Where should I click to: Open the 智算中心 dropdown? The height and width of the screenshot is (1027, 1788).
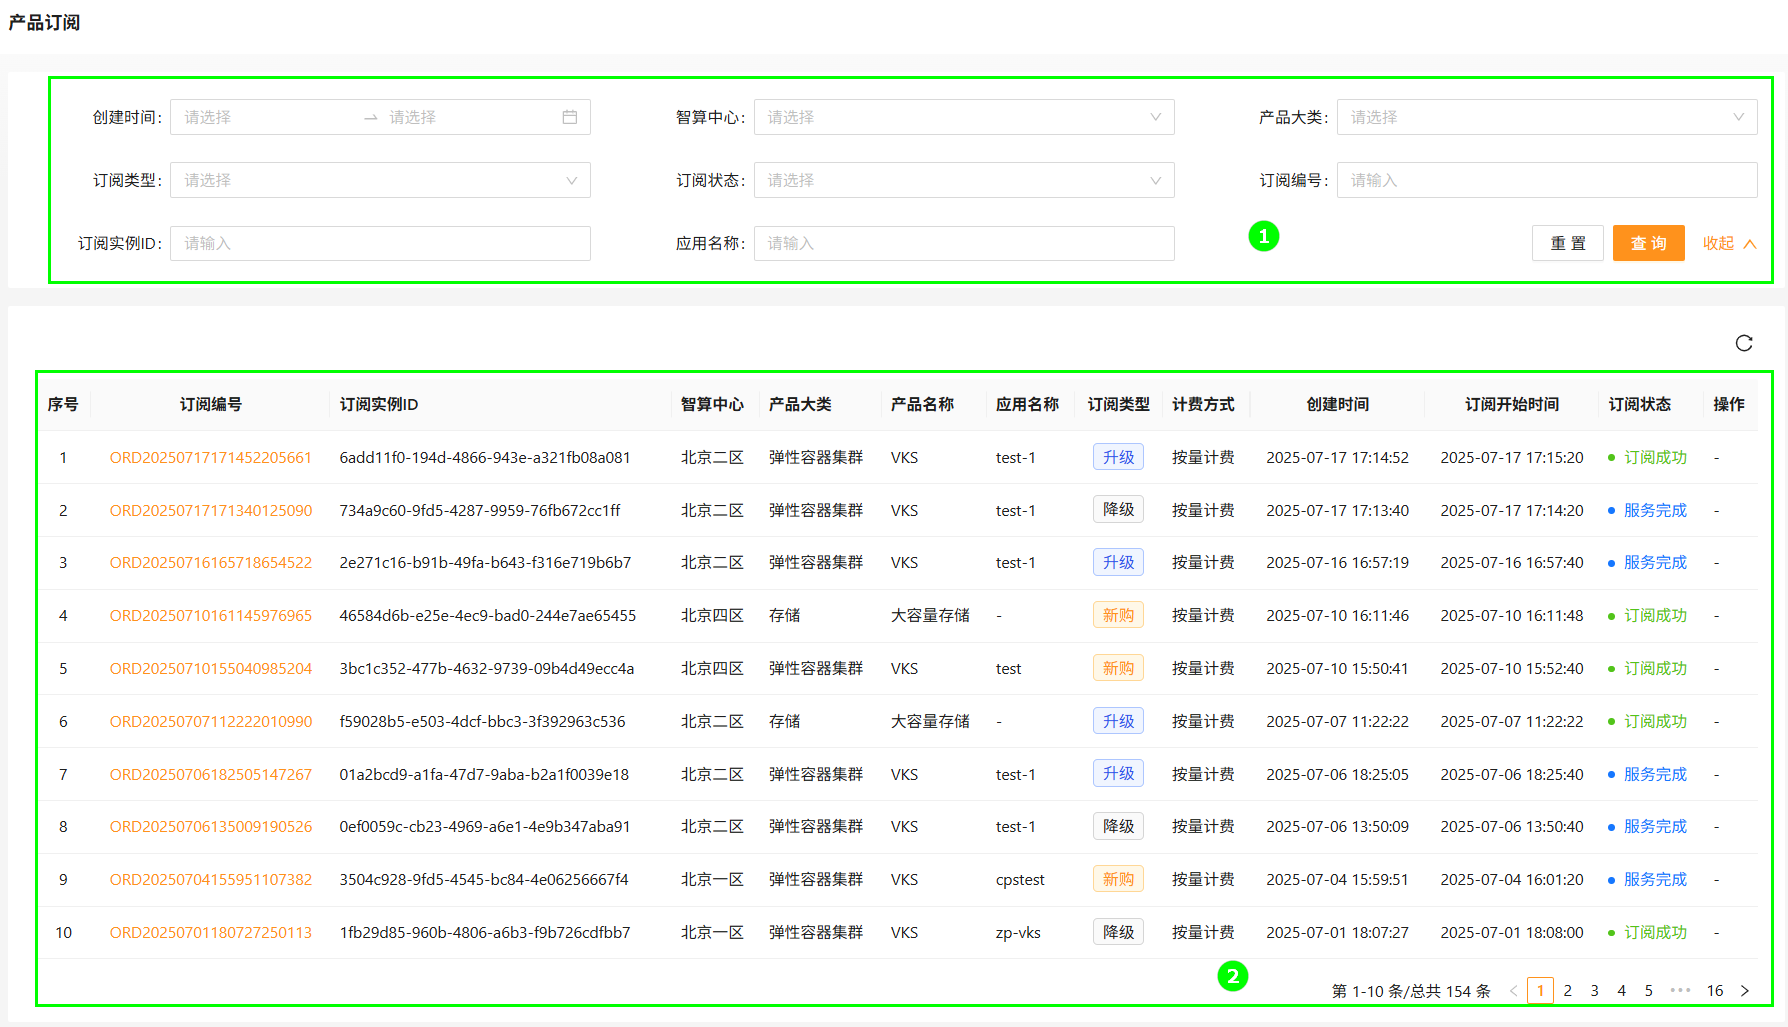964,117
